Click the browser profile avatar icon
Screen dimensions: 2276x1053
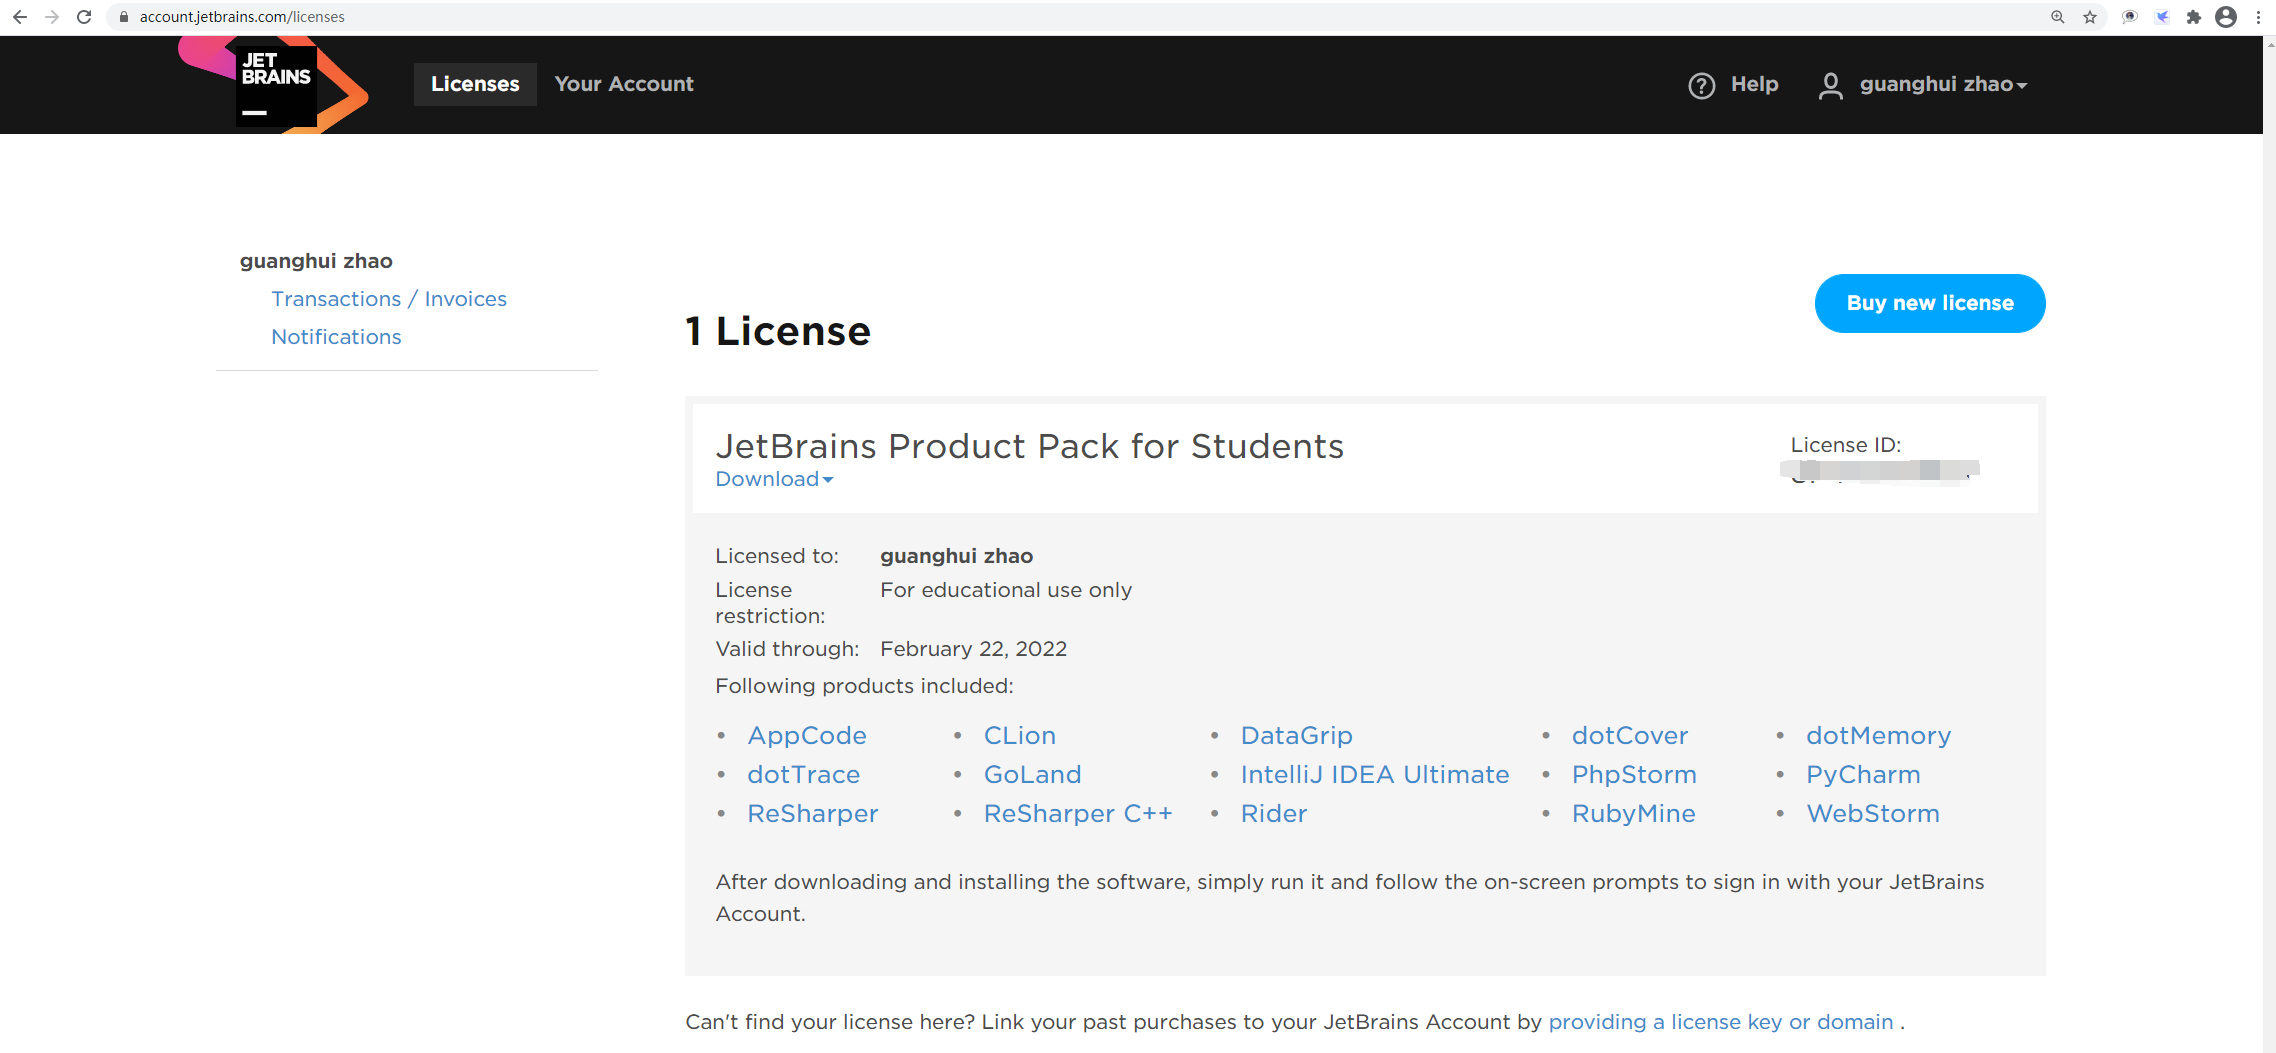click(2226, 17)
